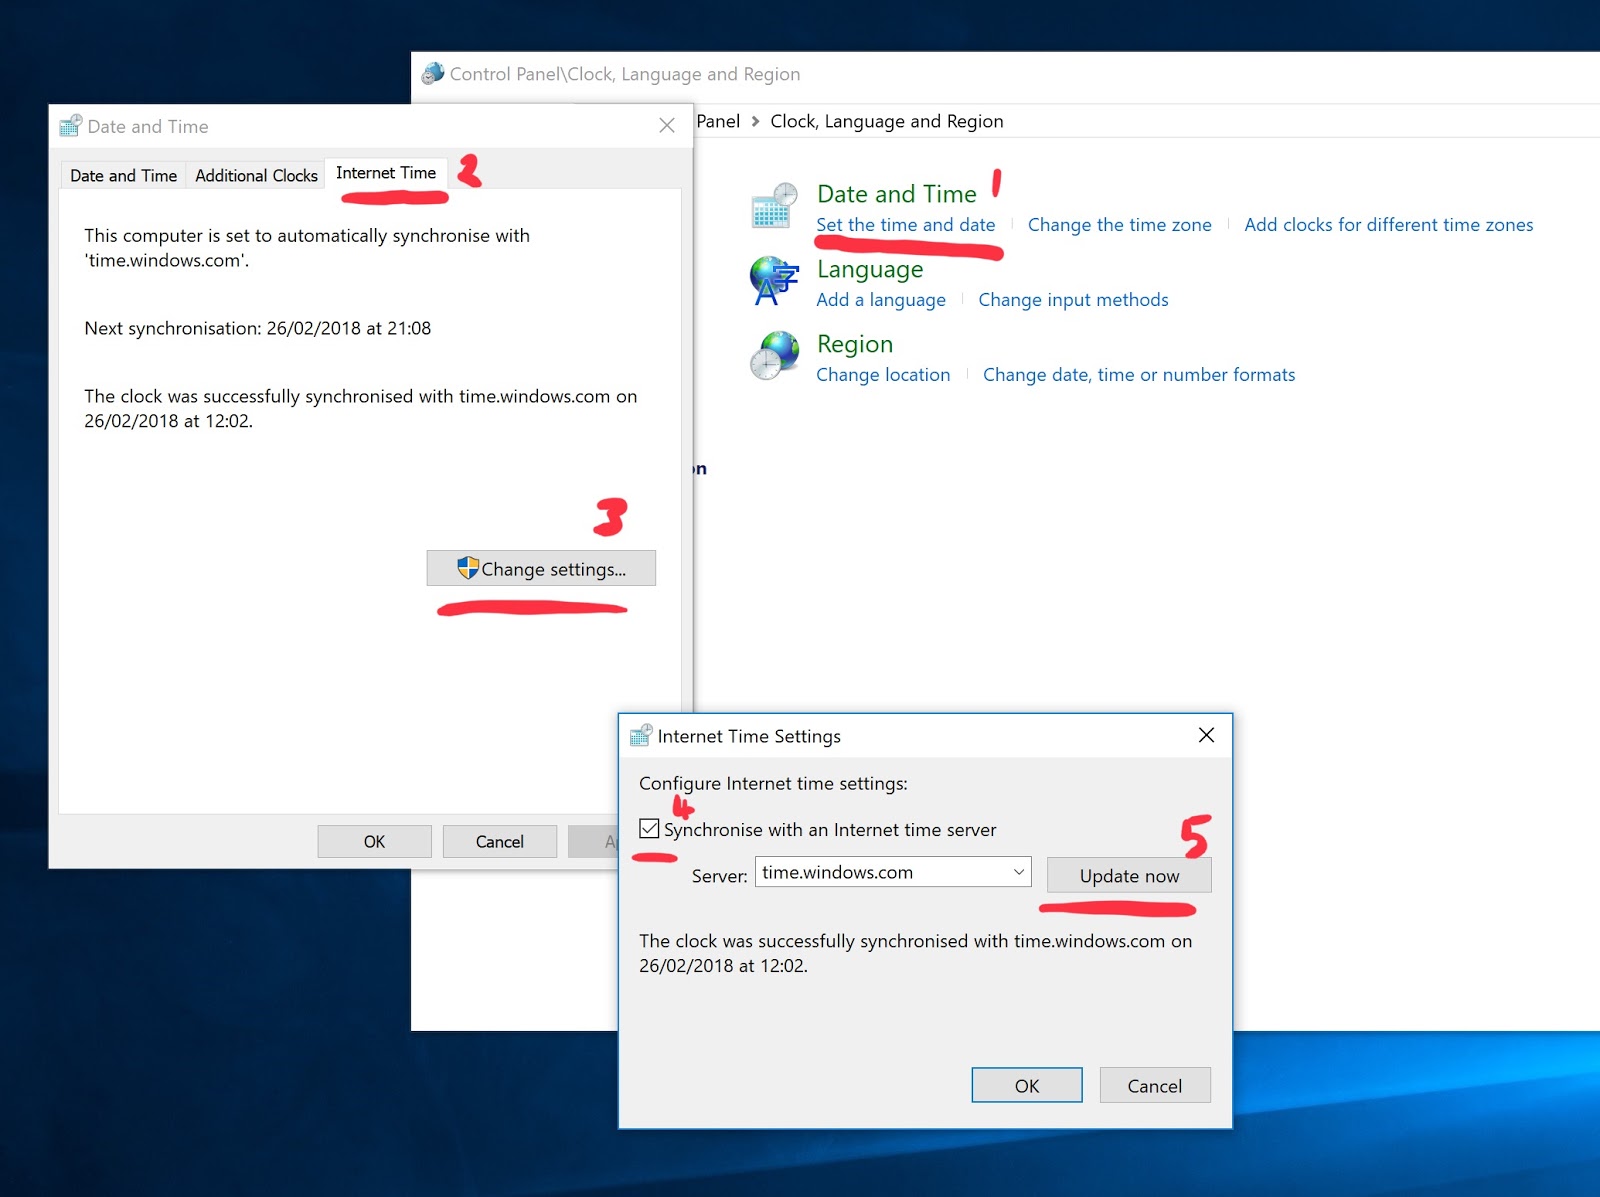Click Change input methods link
1600x1197 pixels.
click(1073, 300)
